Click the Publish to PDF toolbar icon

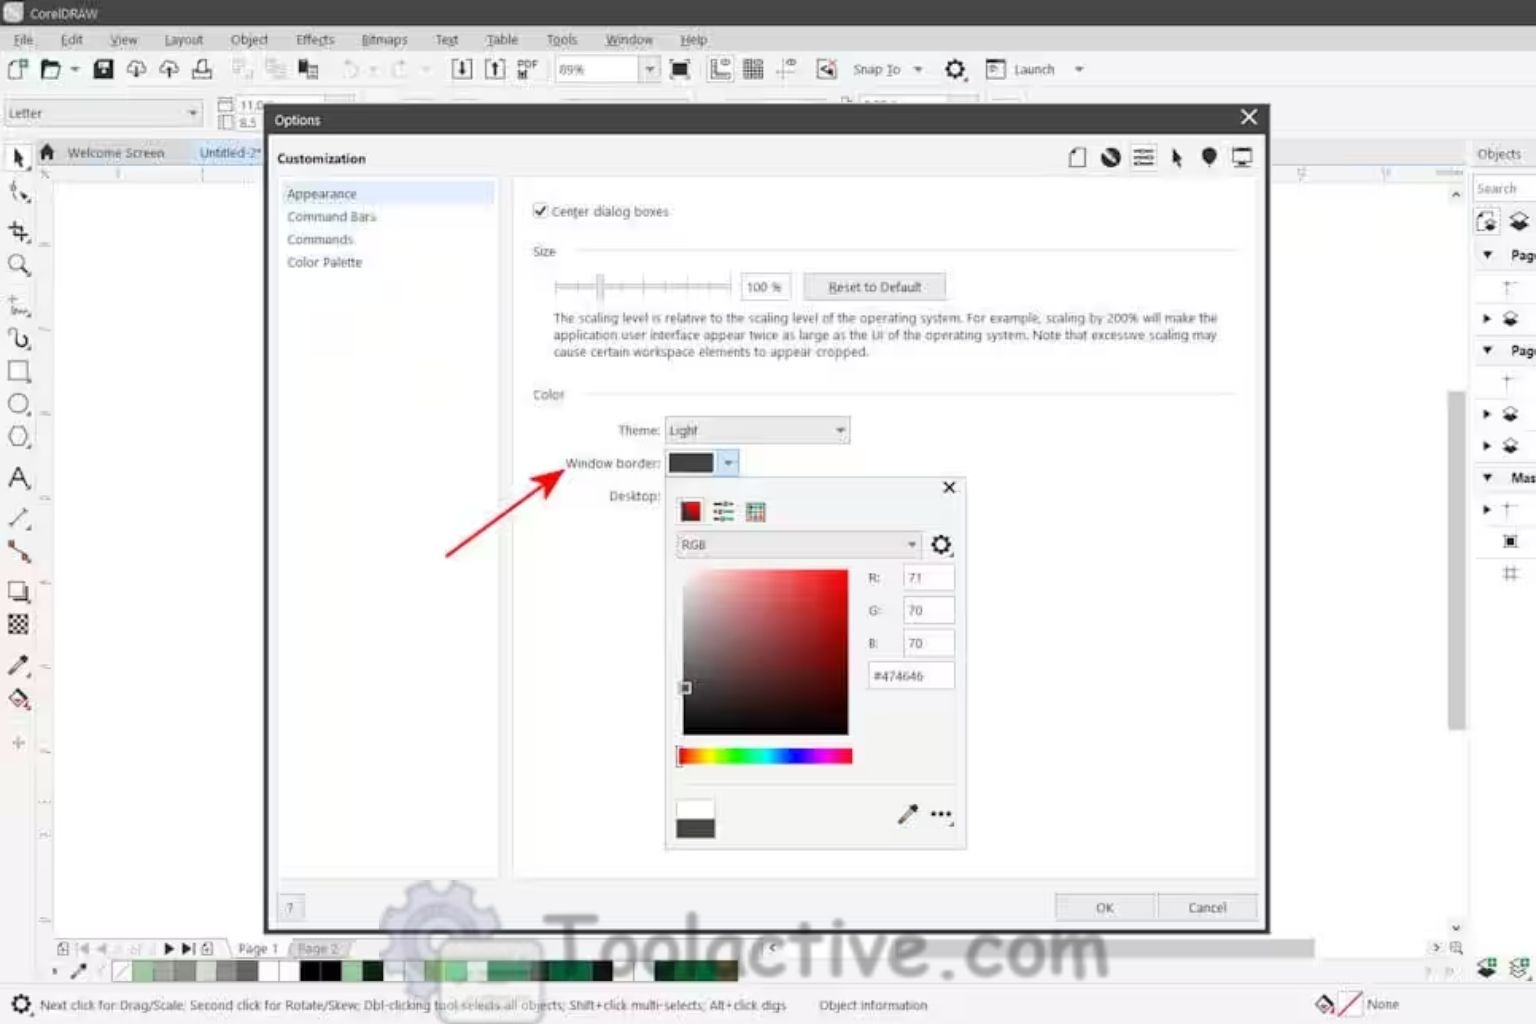point(527,68)
